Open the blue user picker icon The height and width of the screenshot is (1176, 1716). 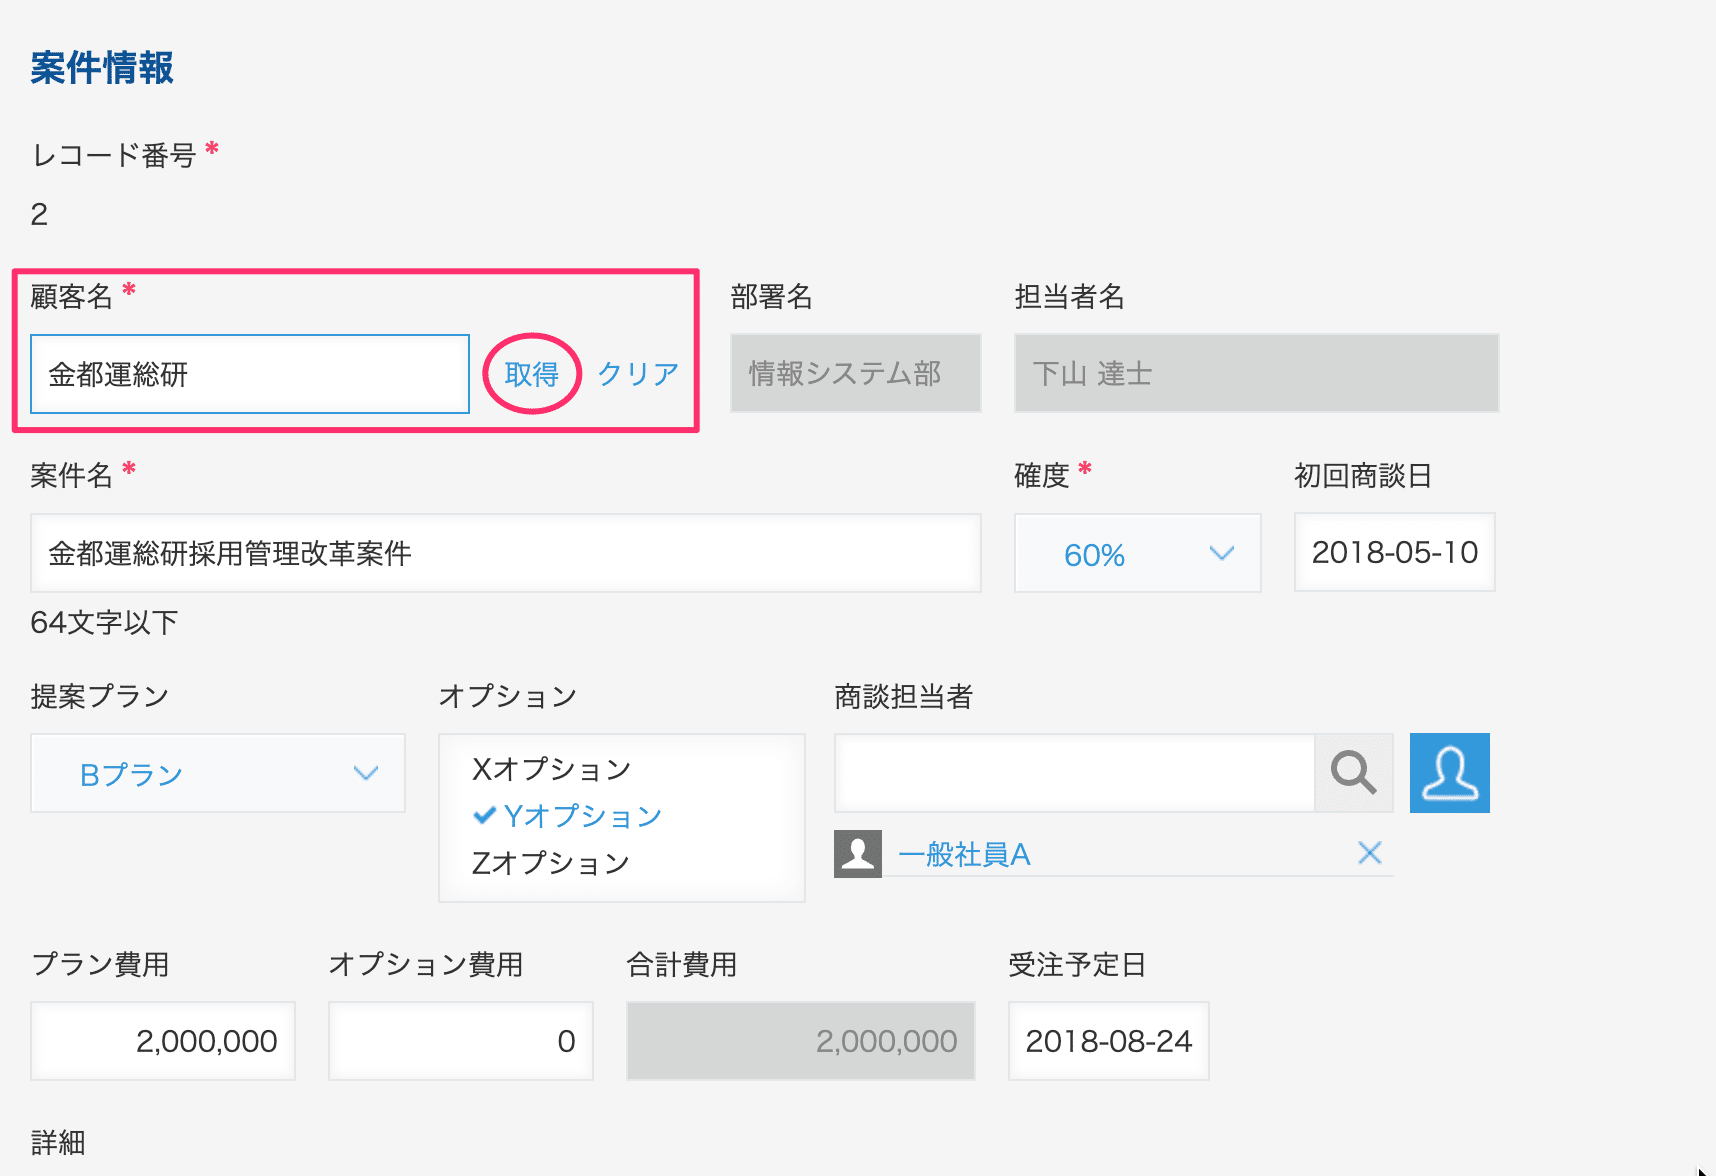[x=1449, y=773]
